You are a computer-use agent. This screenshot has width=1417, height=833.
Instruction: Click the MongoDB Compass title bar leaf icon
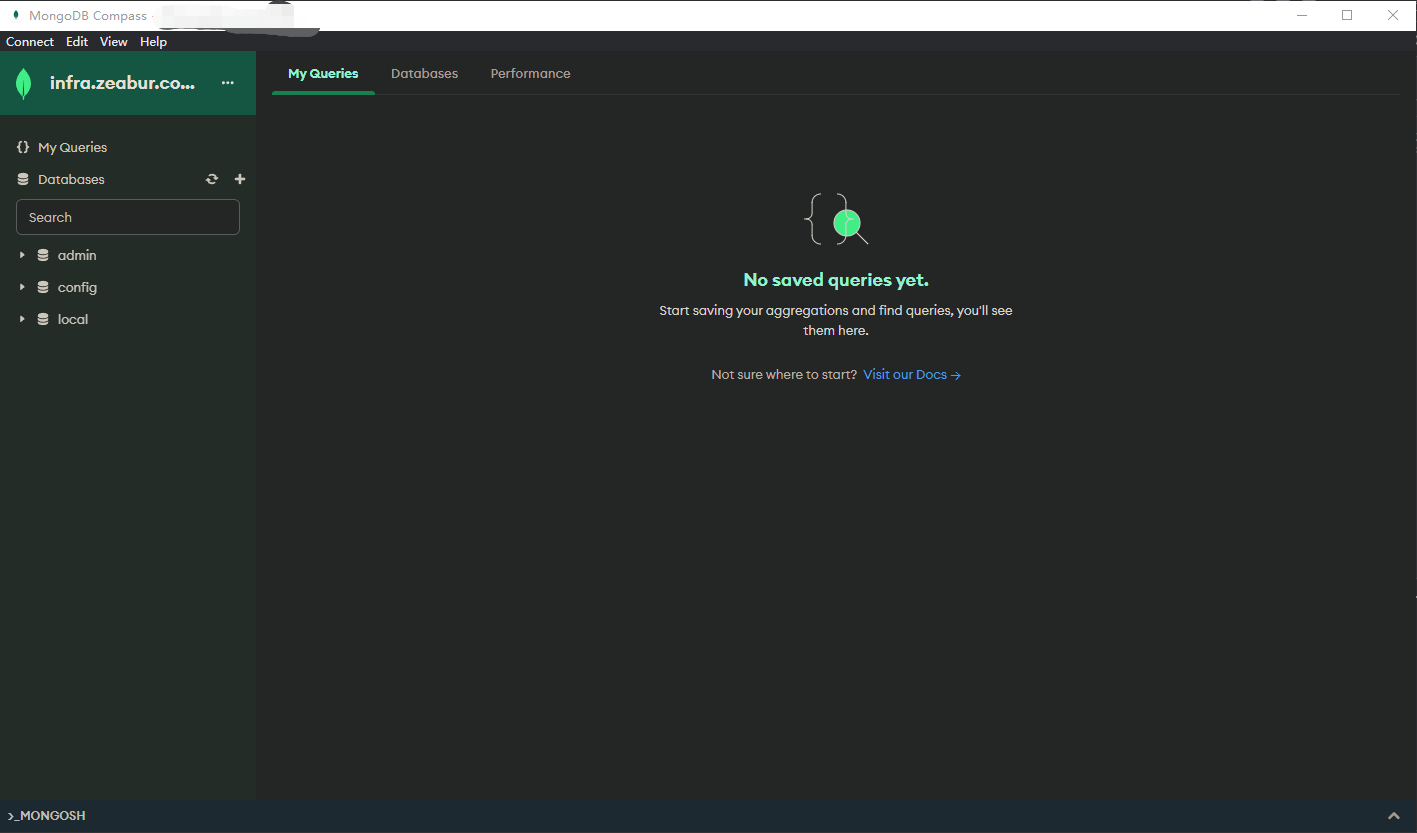[x=15, y=15]
